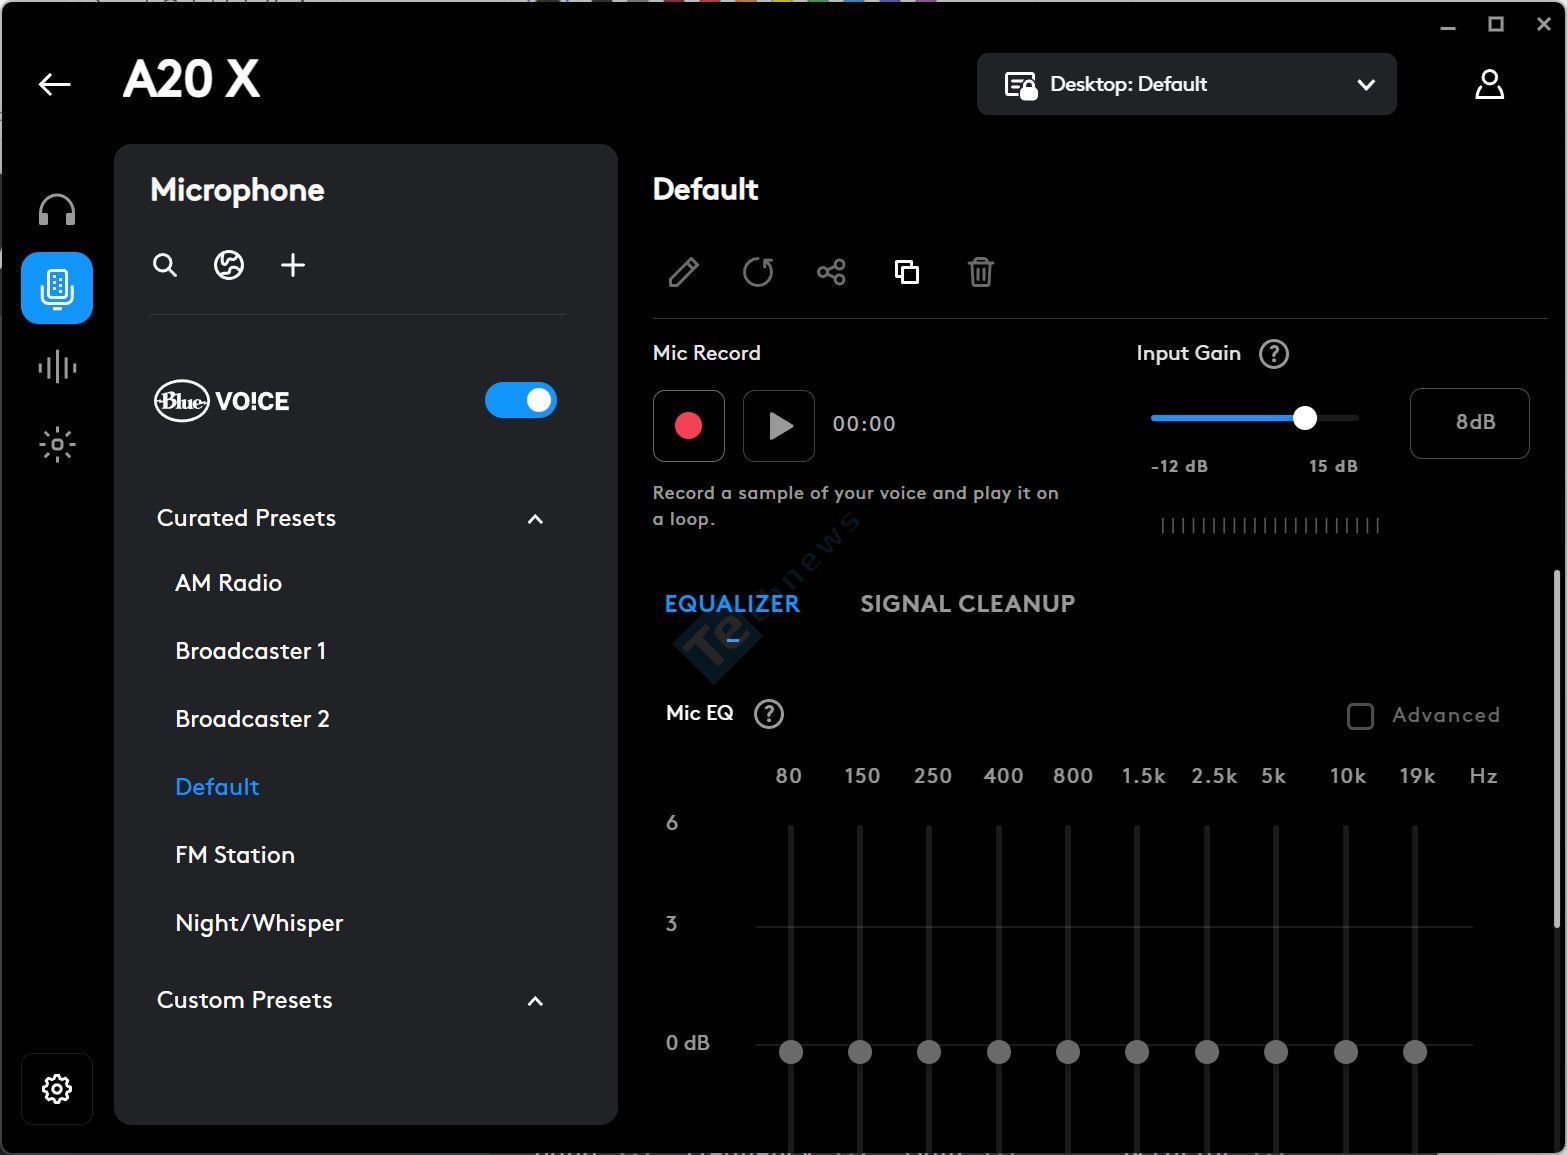This screenshot has height=1155, width=1567.
Task: Switch to the SIGNAL CLEANUP tab
Action: (x=967, y=604)
